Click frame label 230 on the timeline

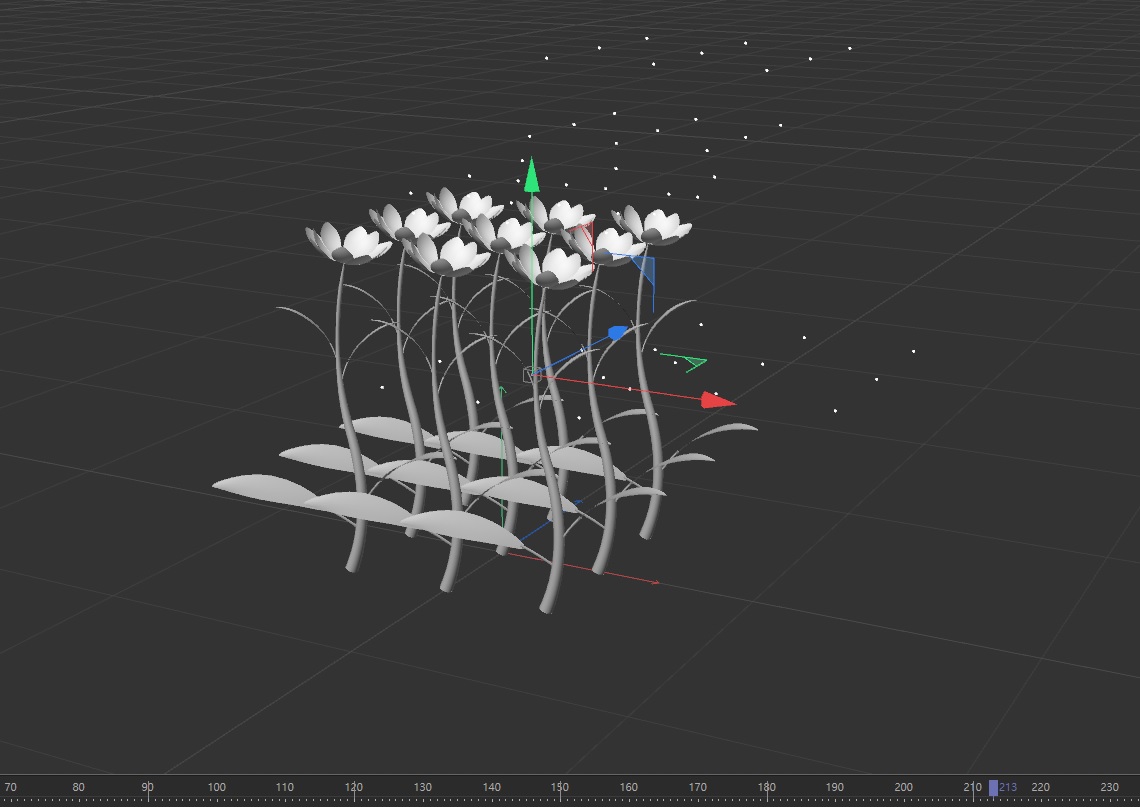(1109, 787)
